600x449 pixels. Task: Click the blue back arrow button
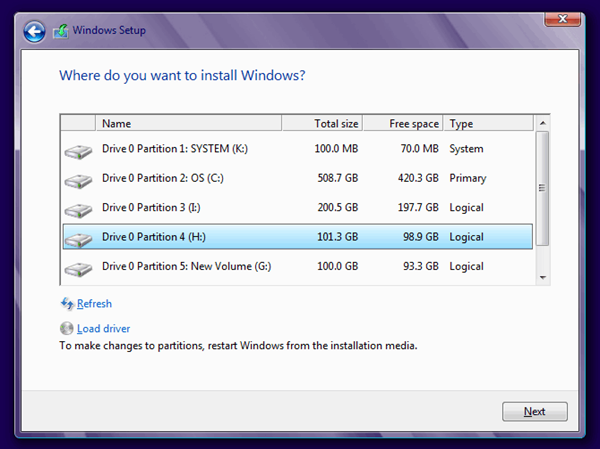[34, 31]
